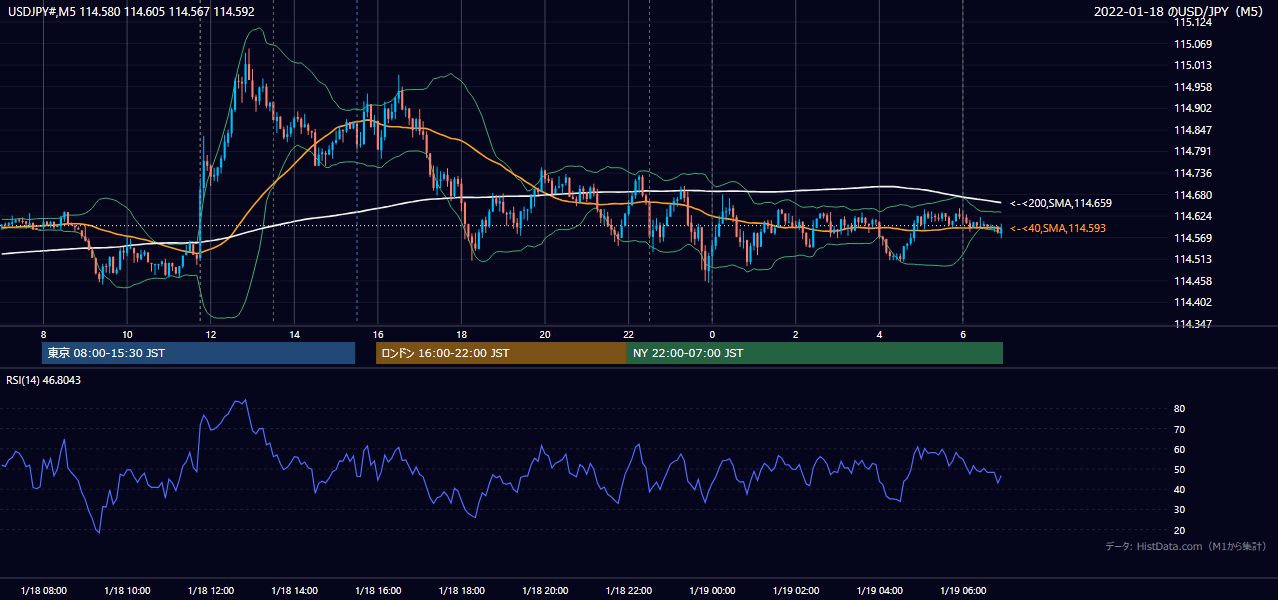This screenshot has height=600, width=1278.
Task: Select the ロンドン 16:00-22:00 JST session bar
Action: pos(501,353)
